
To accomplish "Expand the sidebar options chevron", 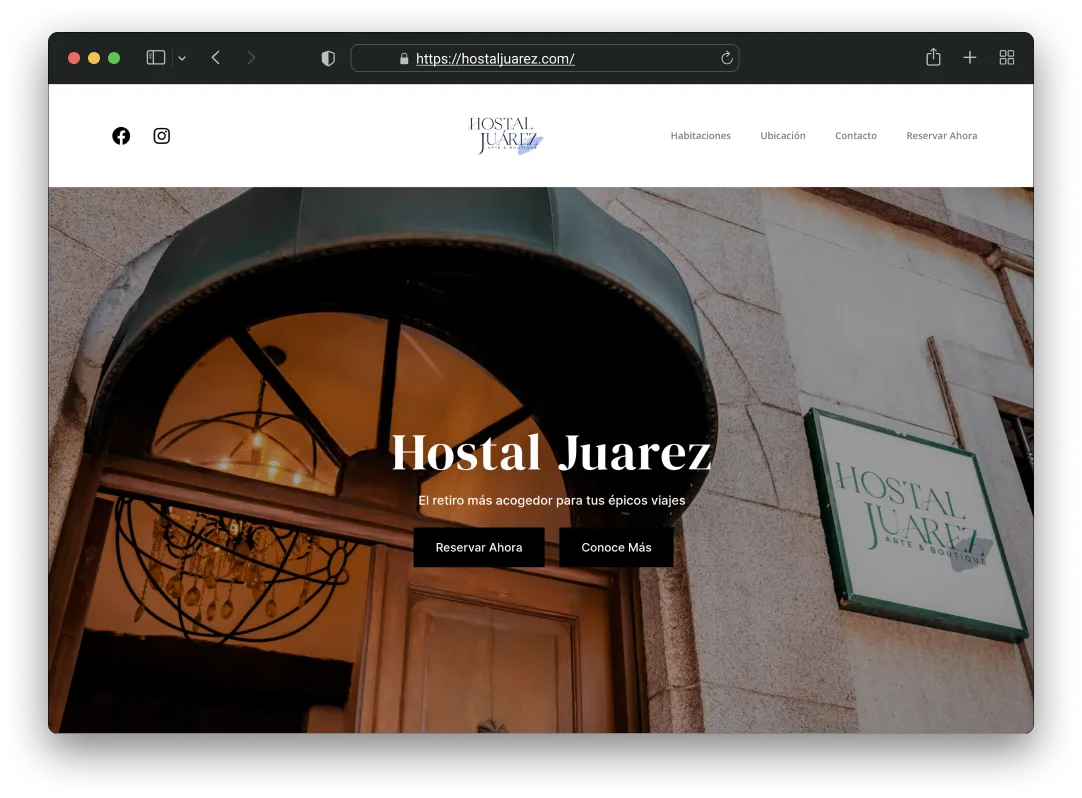I will click(x=181, y=57).
